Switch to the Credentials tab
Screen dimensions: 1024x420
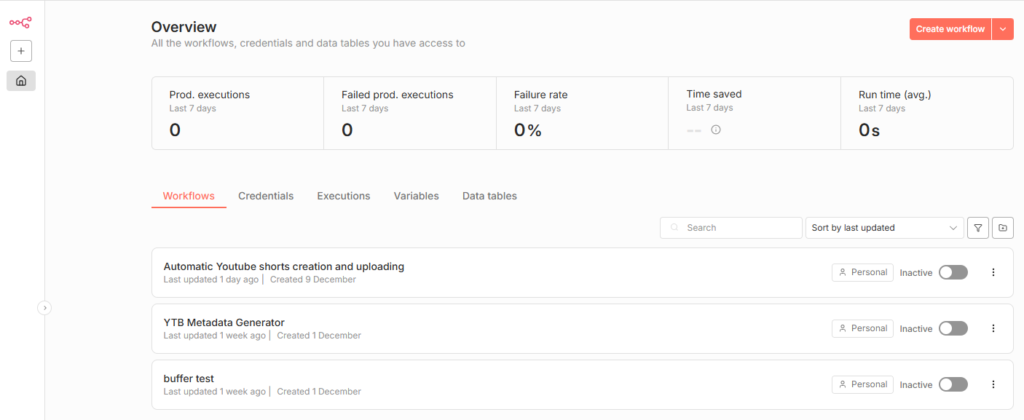pyautogui.click(x=266, y=196)
